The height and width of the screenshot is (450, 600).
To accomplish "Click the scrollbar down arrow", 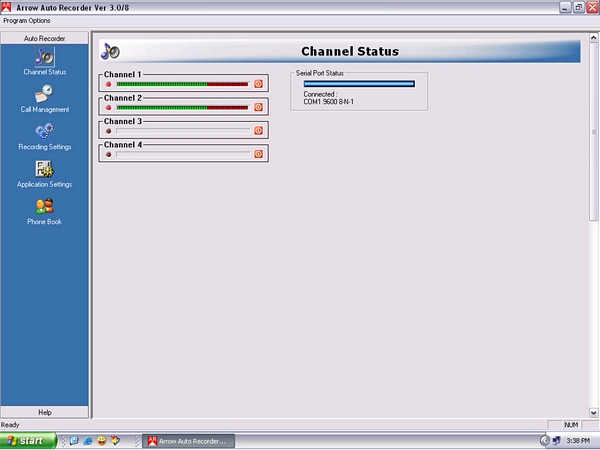I will point(593,413).
